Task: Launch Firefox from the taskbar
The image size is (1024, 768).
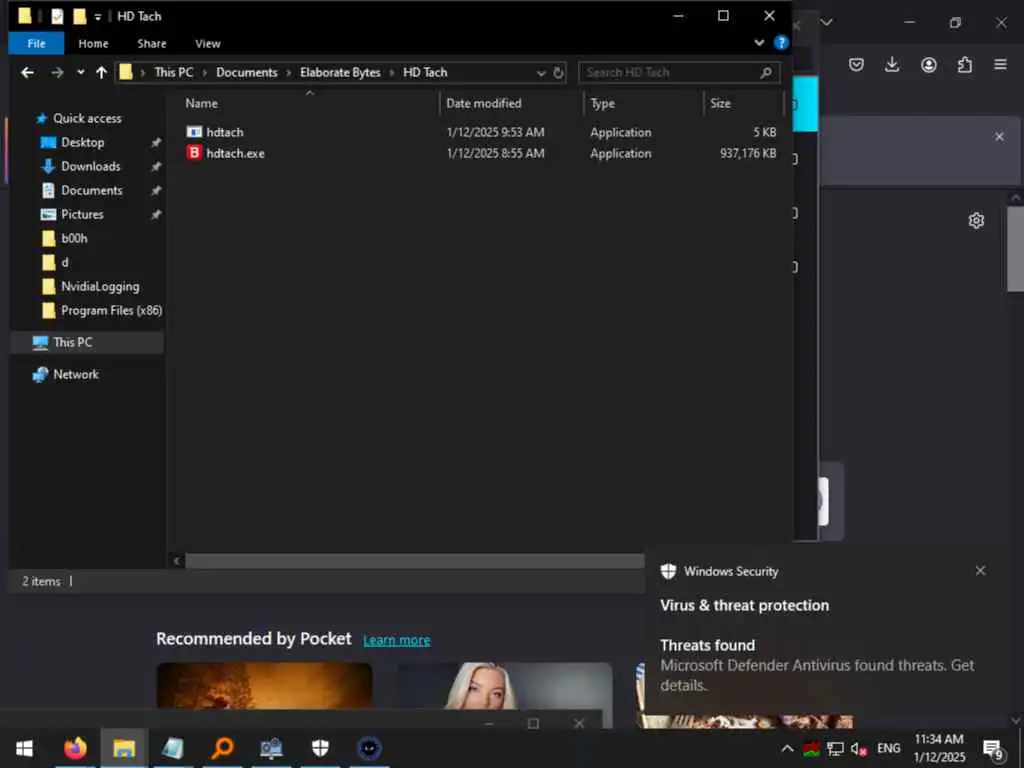Action: tap(75, 748)
